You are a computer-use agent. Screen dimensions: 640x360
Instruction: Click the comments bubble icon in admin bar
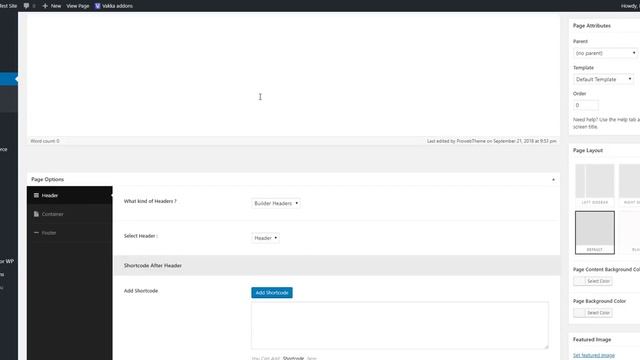point(27,6)
